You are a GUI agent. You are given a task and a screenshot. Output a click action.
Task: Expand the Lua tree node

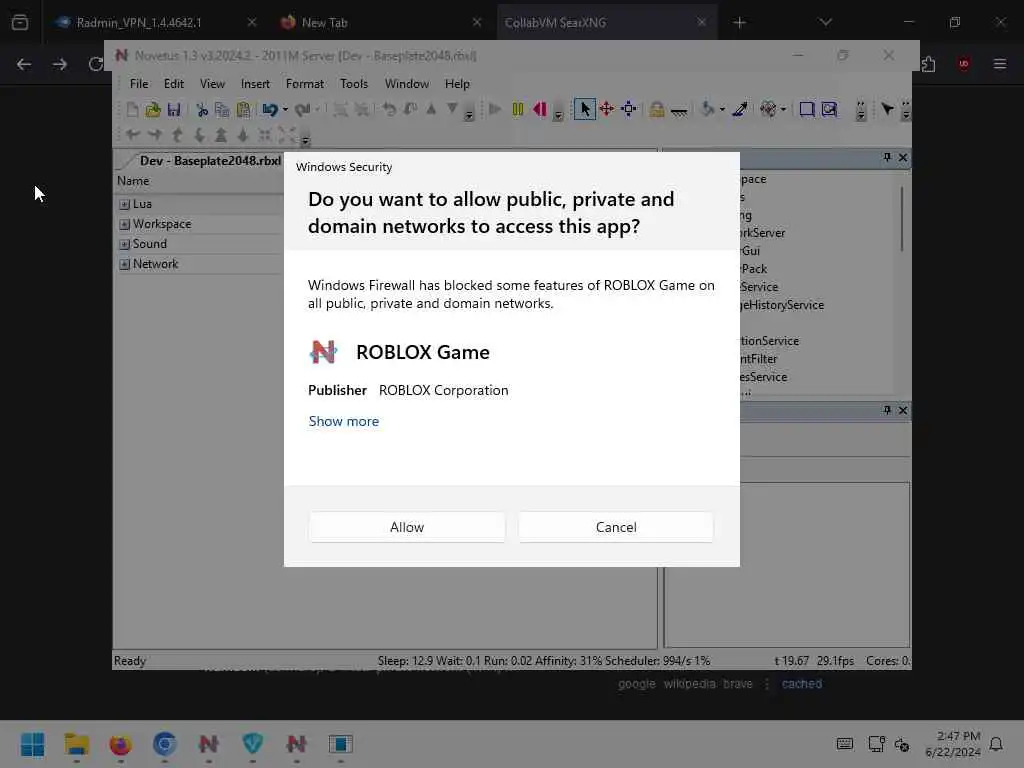(125, 204)
